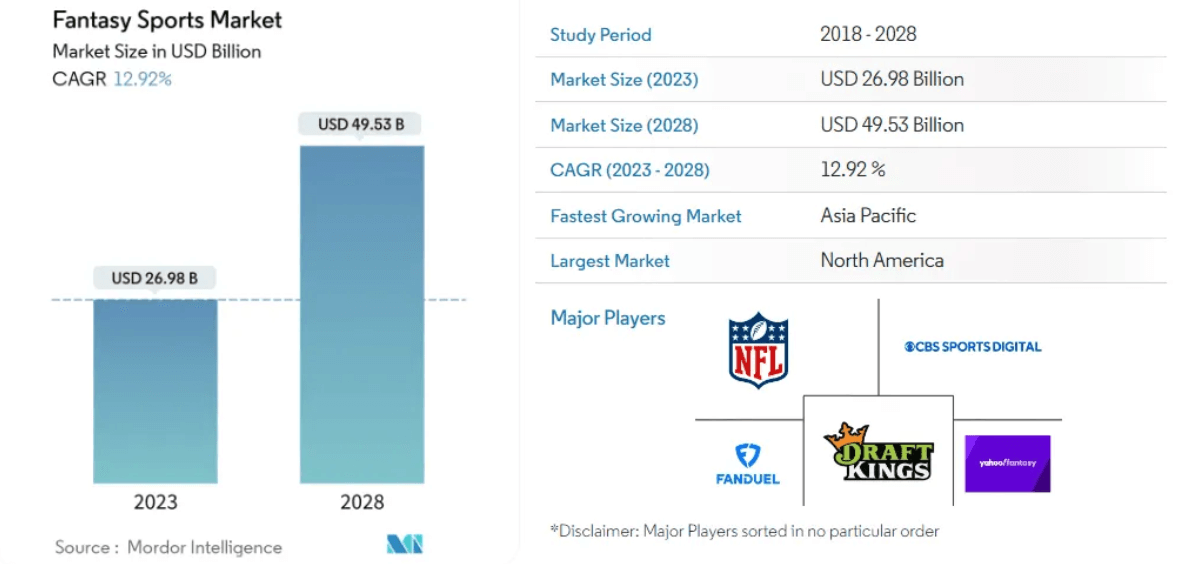
Task: Click the Market Size (2028) label
Action: tap(624, 125)
